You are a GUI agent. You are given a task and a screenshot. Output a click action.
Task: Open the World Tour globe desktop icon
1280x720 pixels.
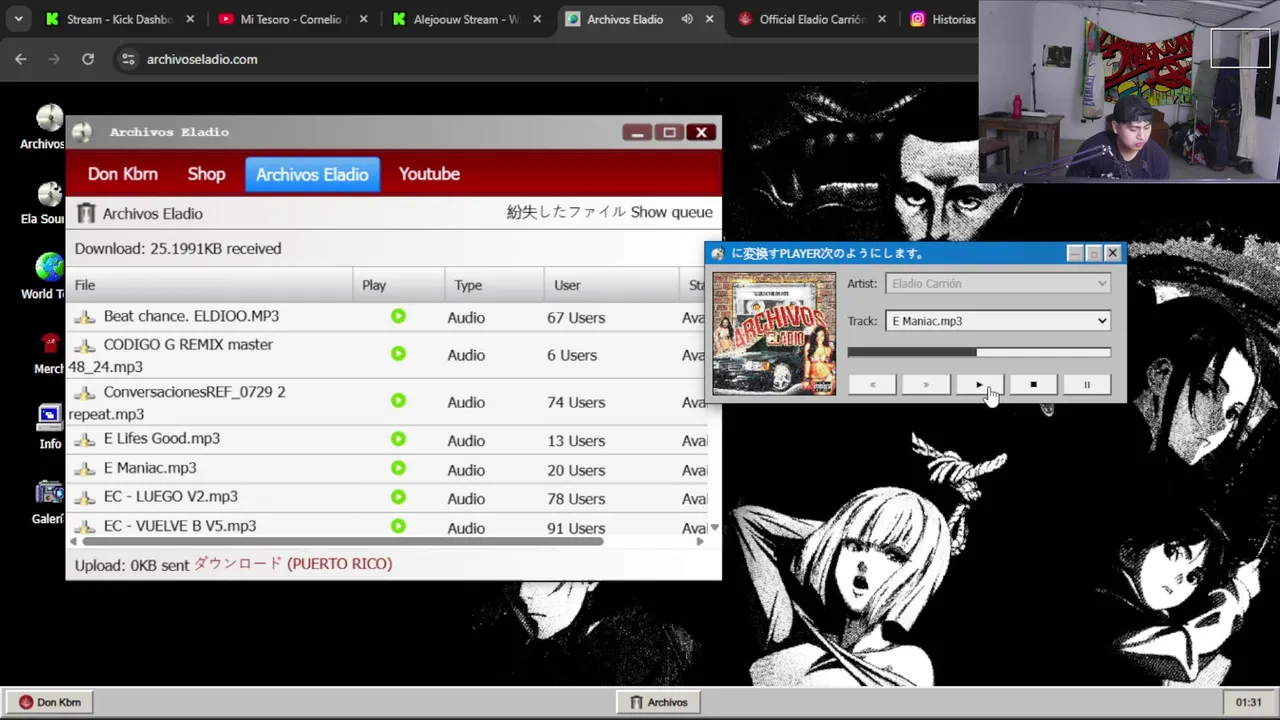(x=49, y=267)
